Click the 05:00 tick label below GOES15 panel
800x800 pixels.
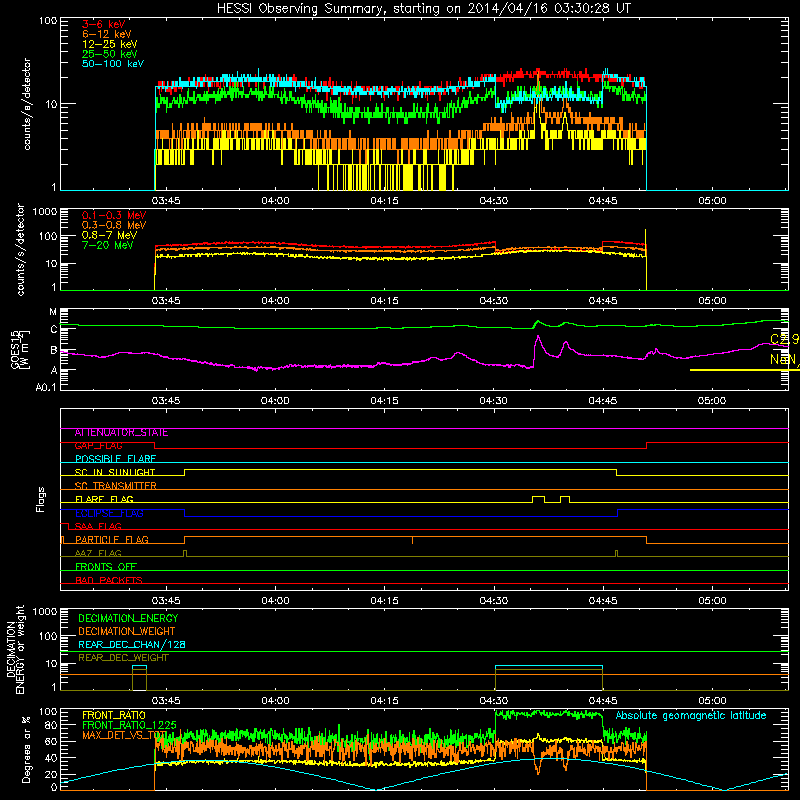[712, 401]
